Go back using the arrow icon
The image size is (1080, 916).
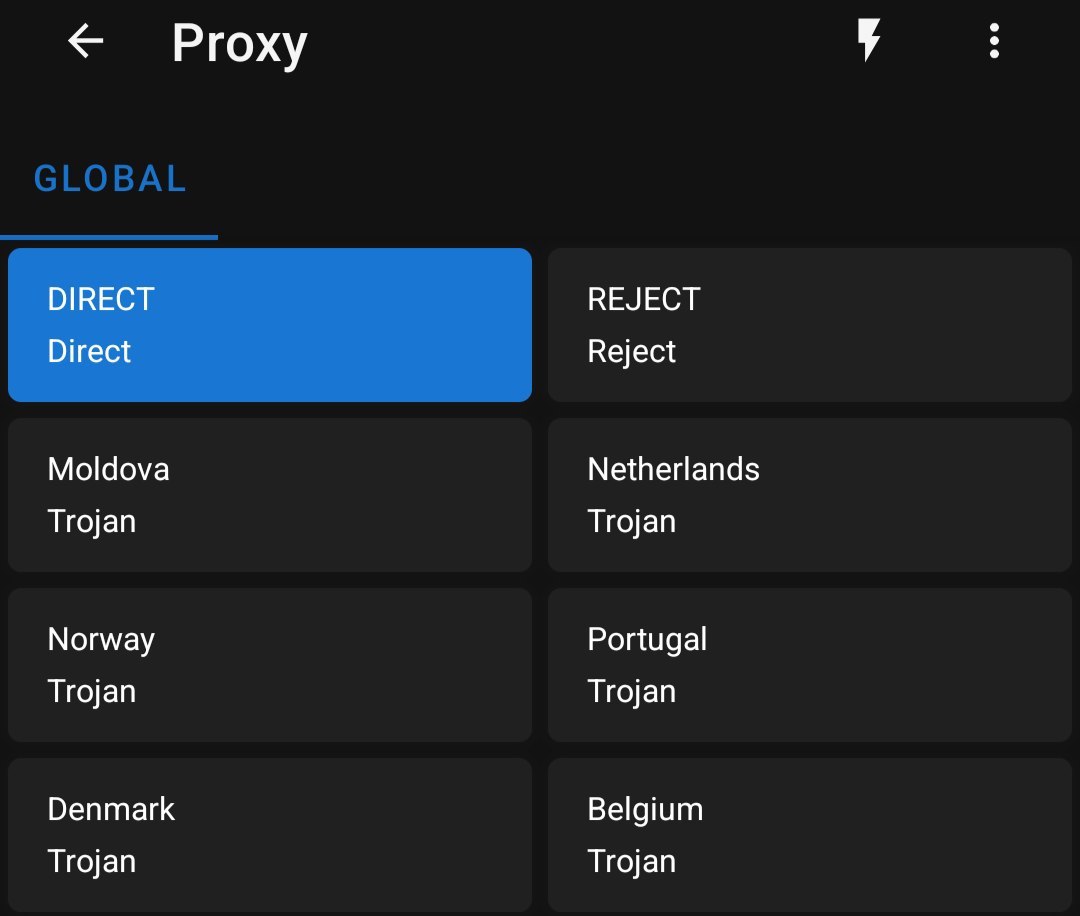click(x=86, y=42)
